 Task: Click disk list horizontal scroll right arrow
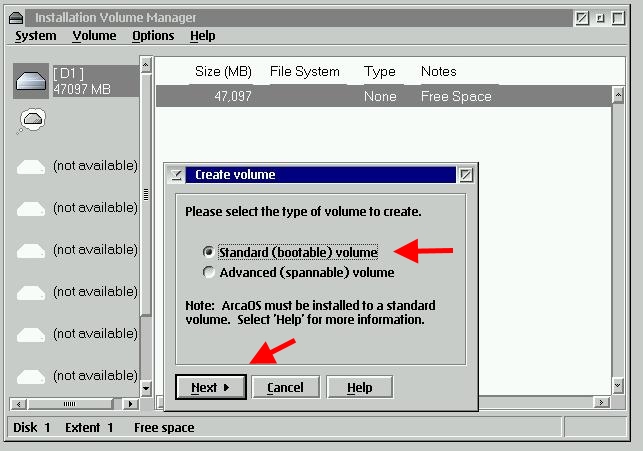pos(131,404)
